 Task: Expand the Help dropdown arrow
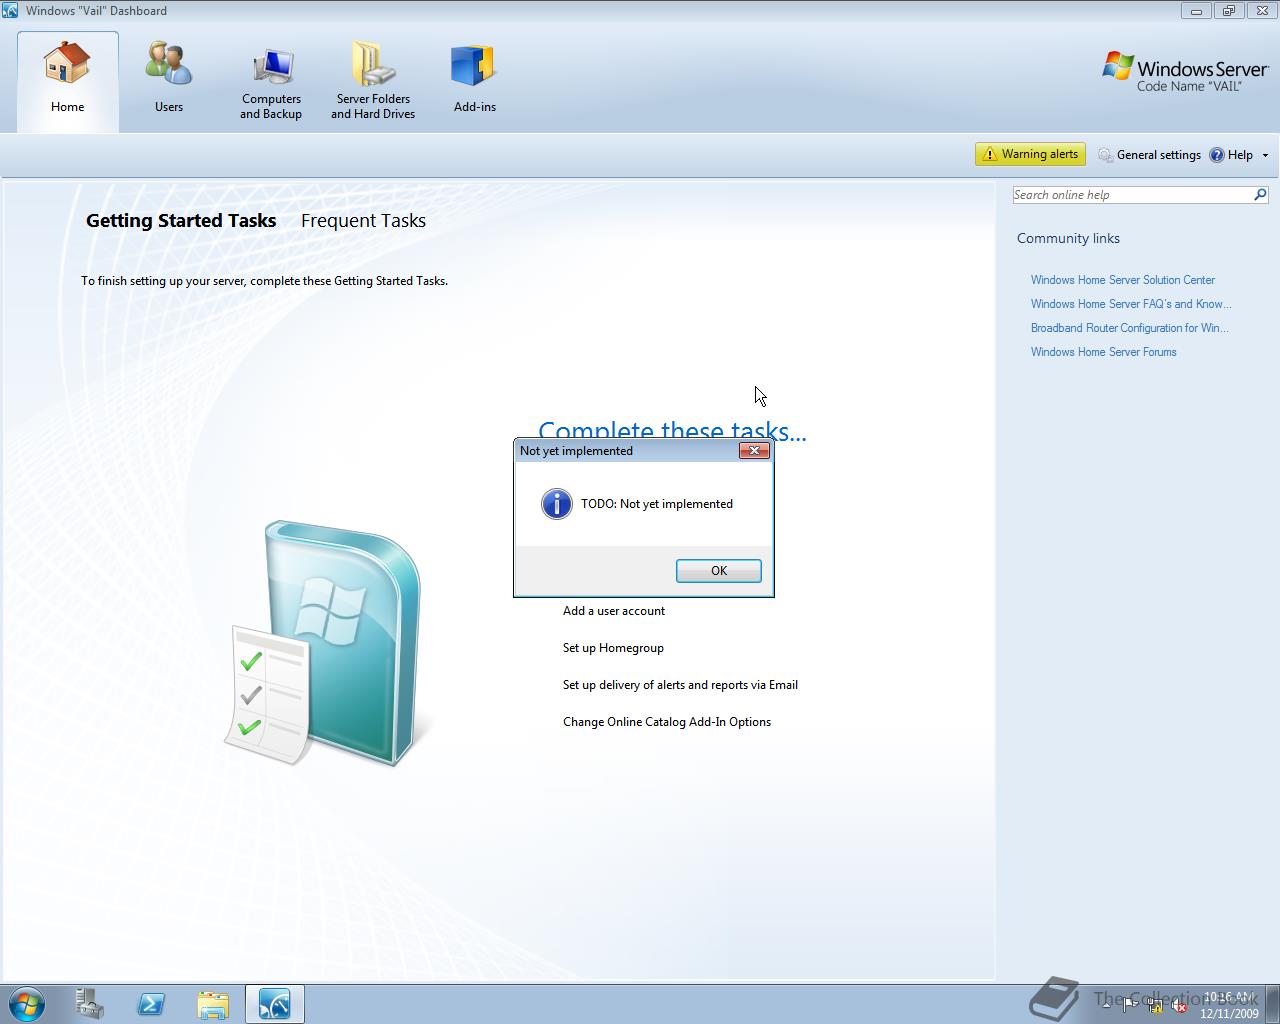coord(1265,155)
